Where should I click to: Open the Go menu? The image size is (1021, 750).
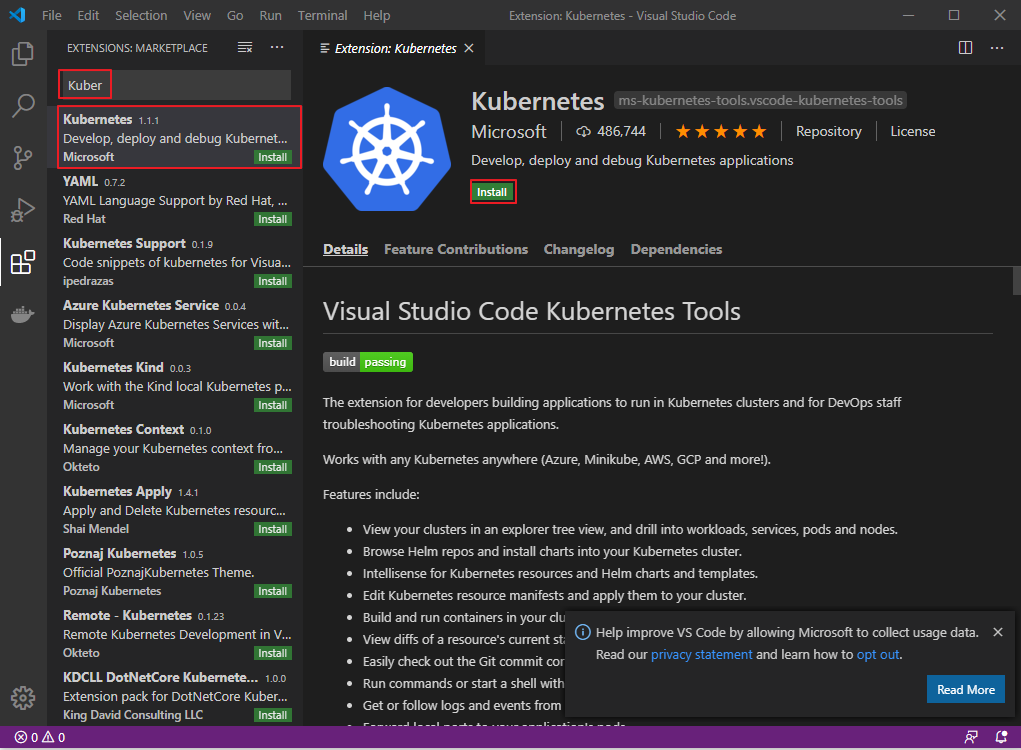[x=235, y=16]
